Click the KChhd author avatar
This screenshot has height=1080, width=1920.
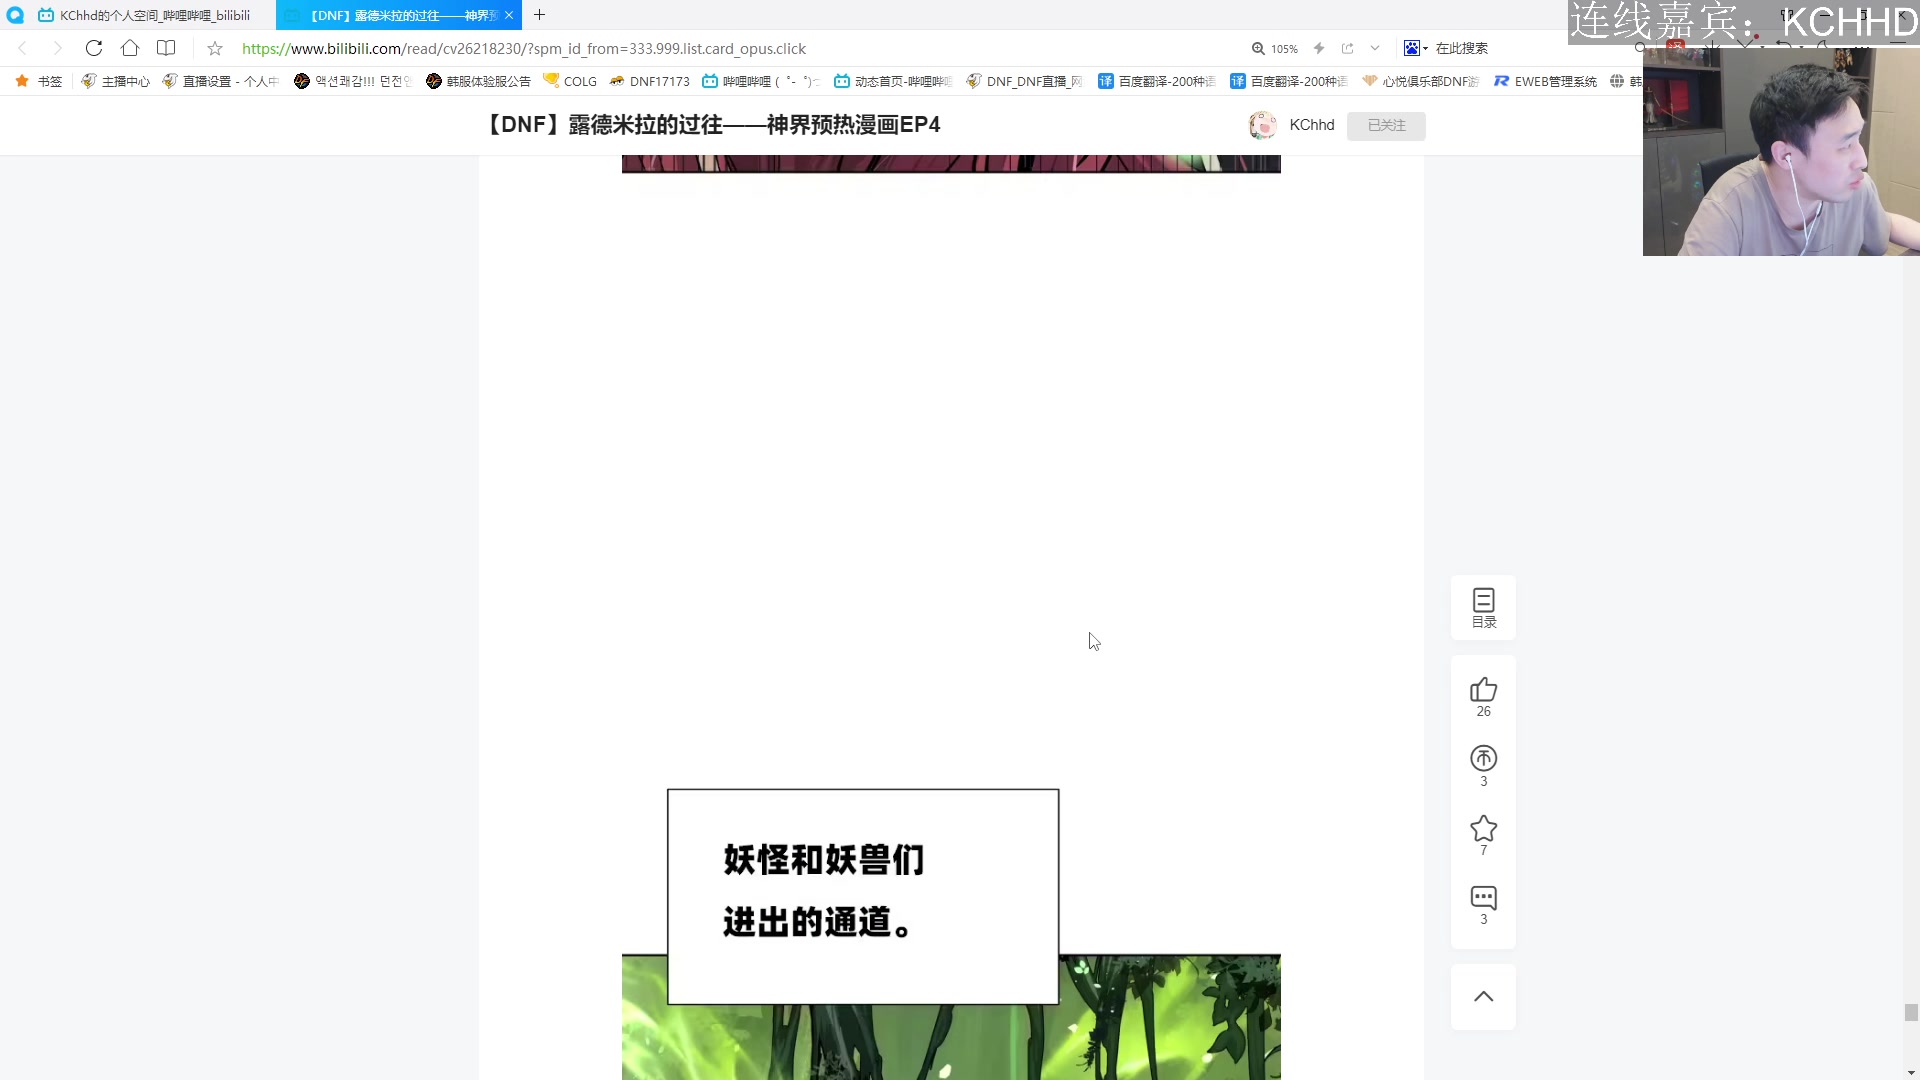click(x=1263, y=125)
